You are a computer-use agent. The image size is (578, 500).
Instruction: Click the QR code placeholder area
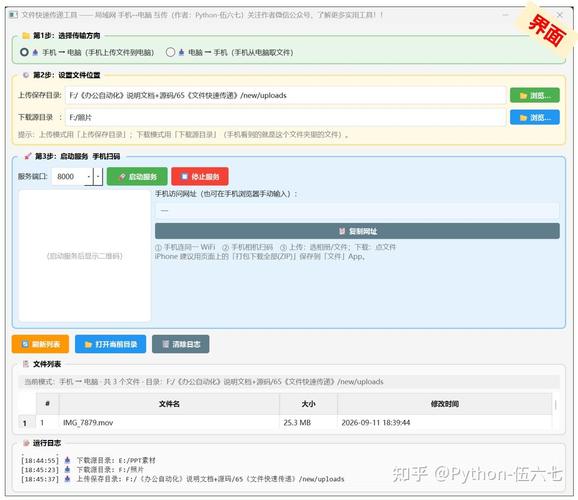pyautogui.click(x=84, y=256)
